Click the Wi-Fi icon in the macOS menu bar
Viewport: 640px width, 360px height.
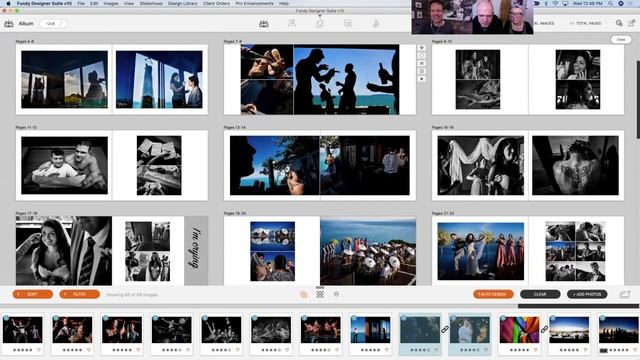(556, 3)
